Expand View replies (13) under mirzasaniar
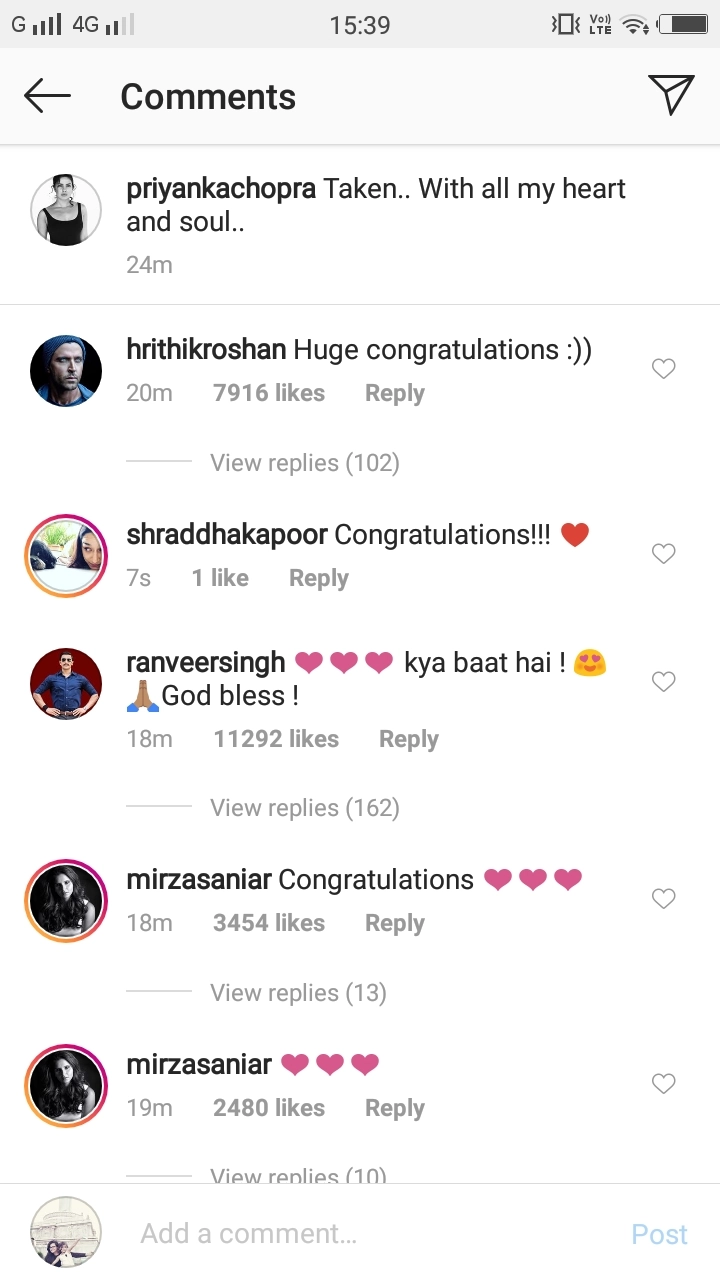 click(298, 993)
